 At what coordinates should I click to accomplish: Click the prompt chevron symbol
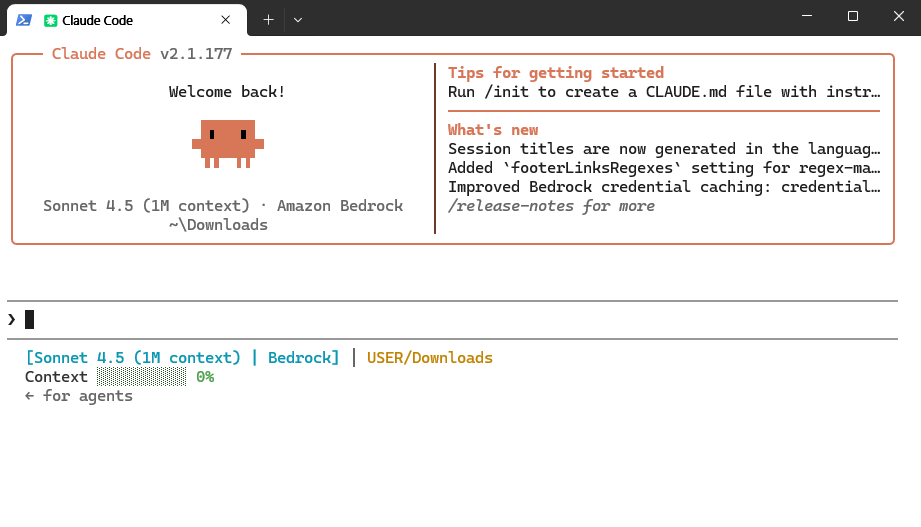click(12, 320)
